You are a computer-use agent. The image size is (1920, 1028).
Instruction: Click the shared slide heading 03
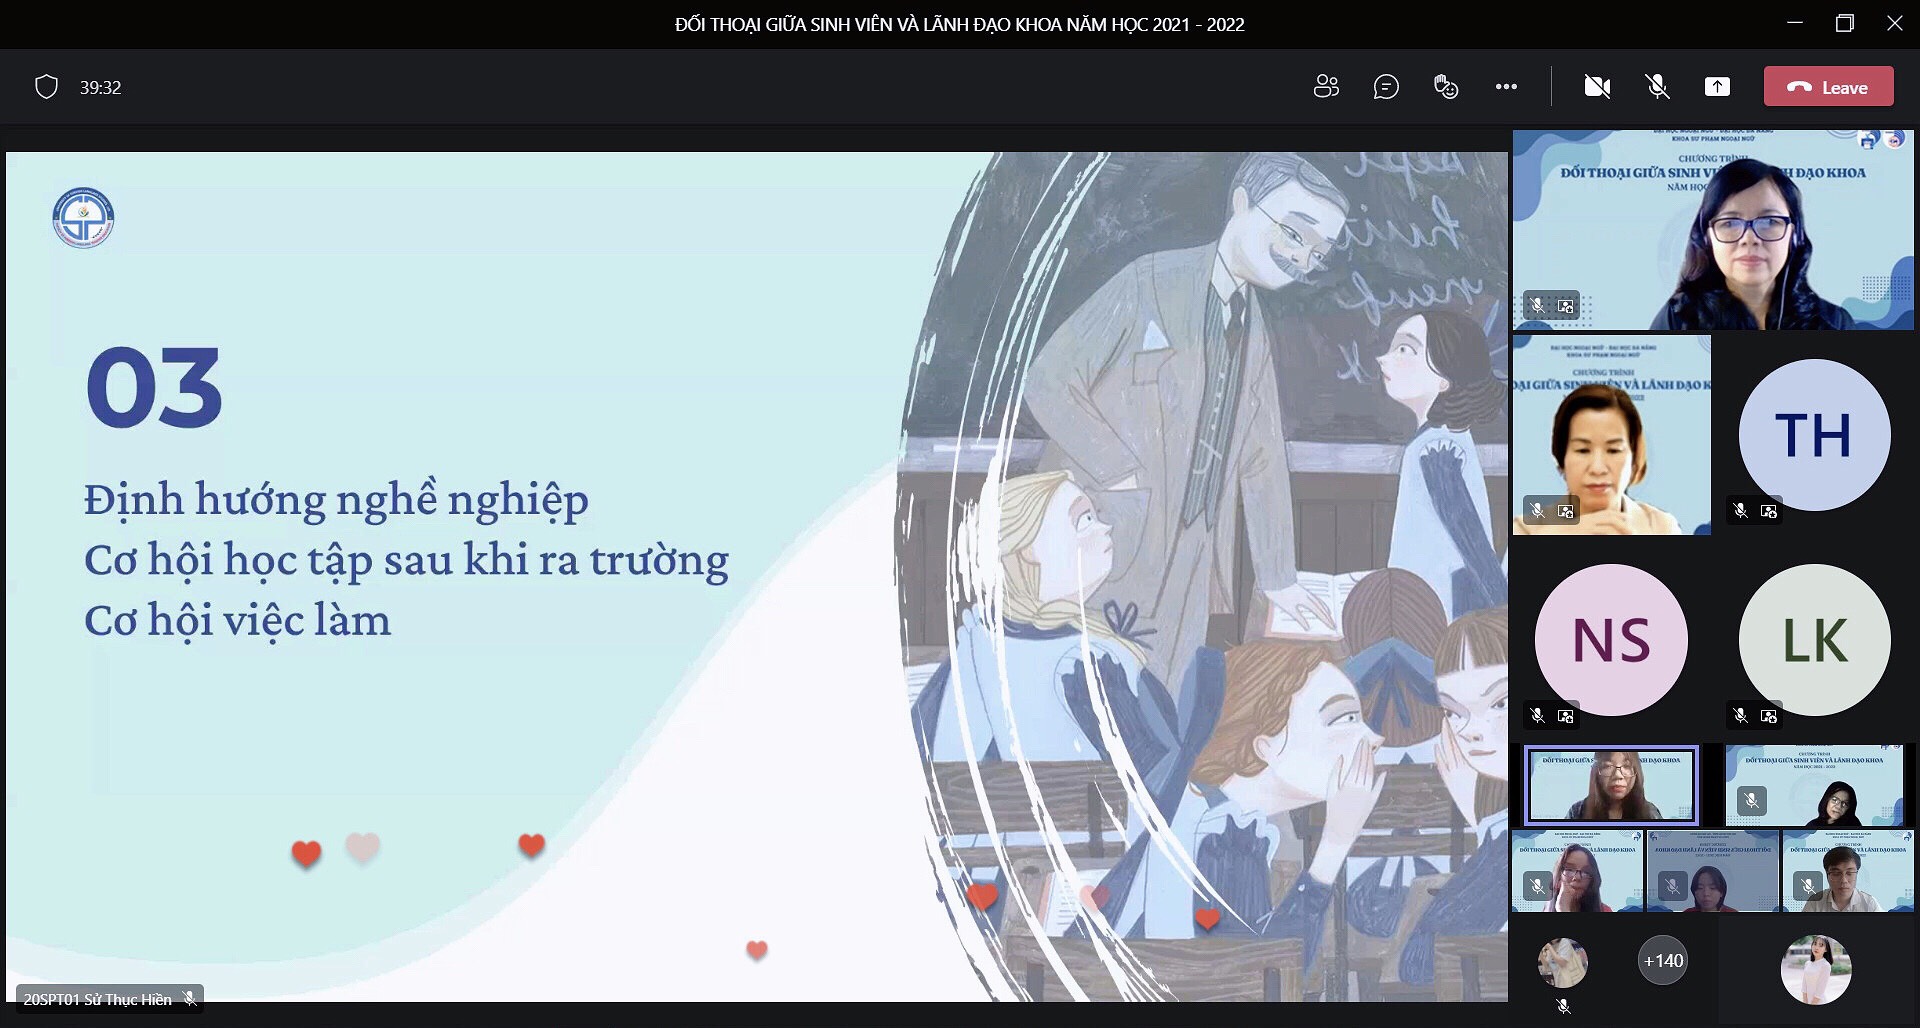pyautogui.click(x=154, y=388)
